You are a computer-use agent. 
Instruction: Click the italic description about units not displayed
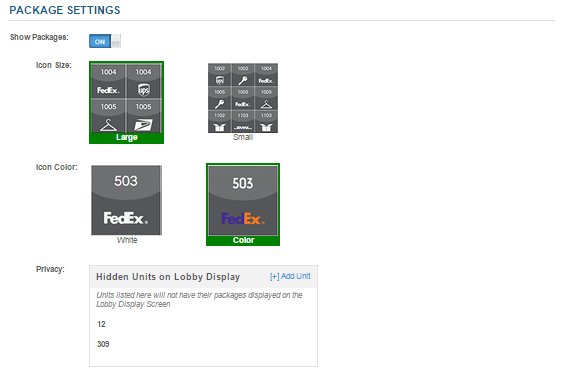(199, 300)
